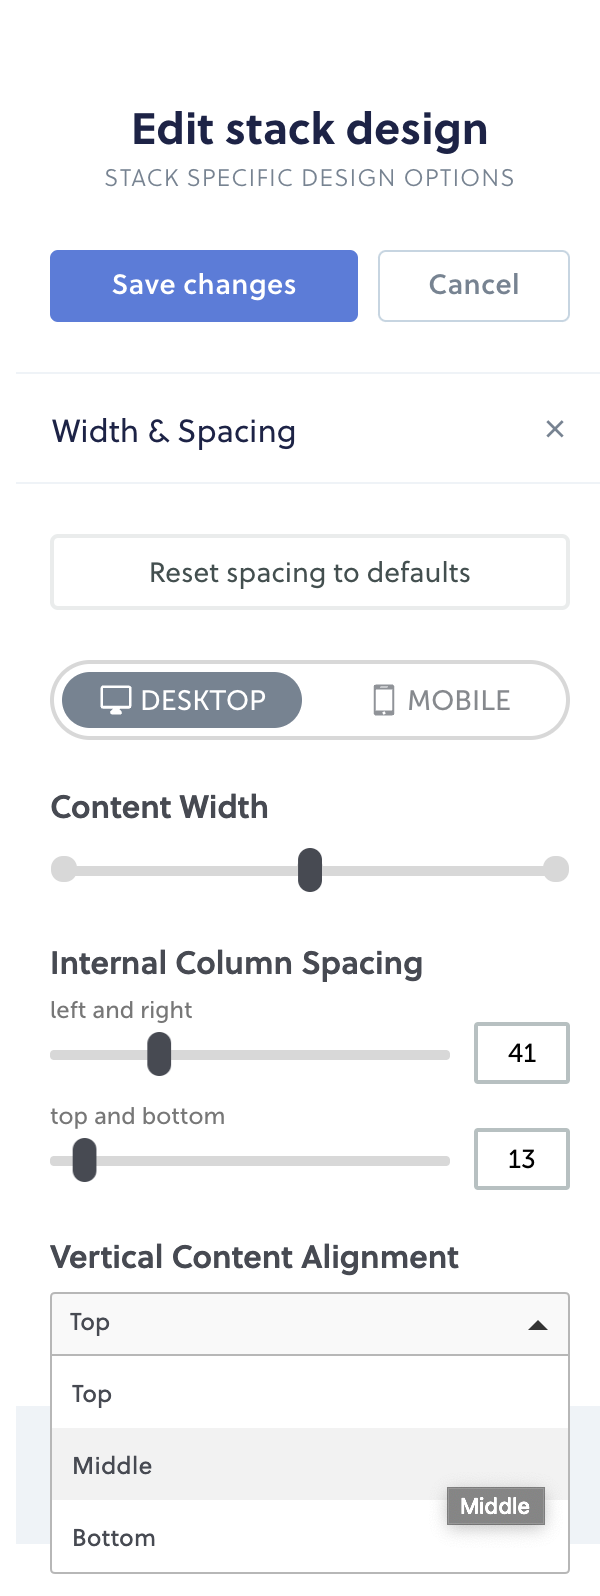
Task: Click the Save changes button
Action: [x=204, y=286]
